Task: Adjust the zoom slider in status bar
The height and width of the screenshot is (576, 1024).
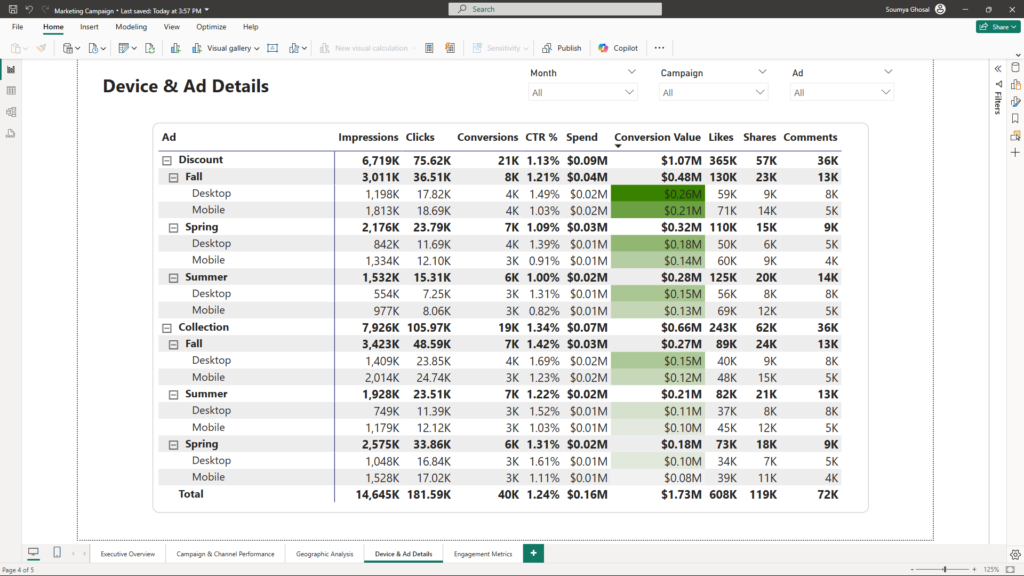Action: [x=944, y=569]
